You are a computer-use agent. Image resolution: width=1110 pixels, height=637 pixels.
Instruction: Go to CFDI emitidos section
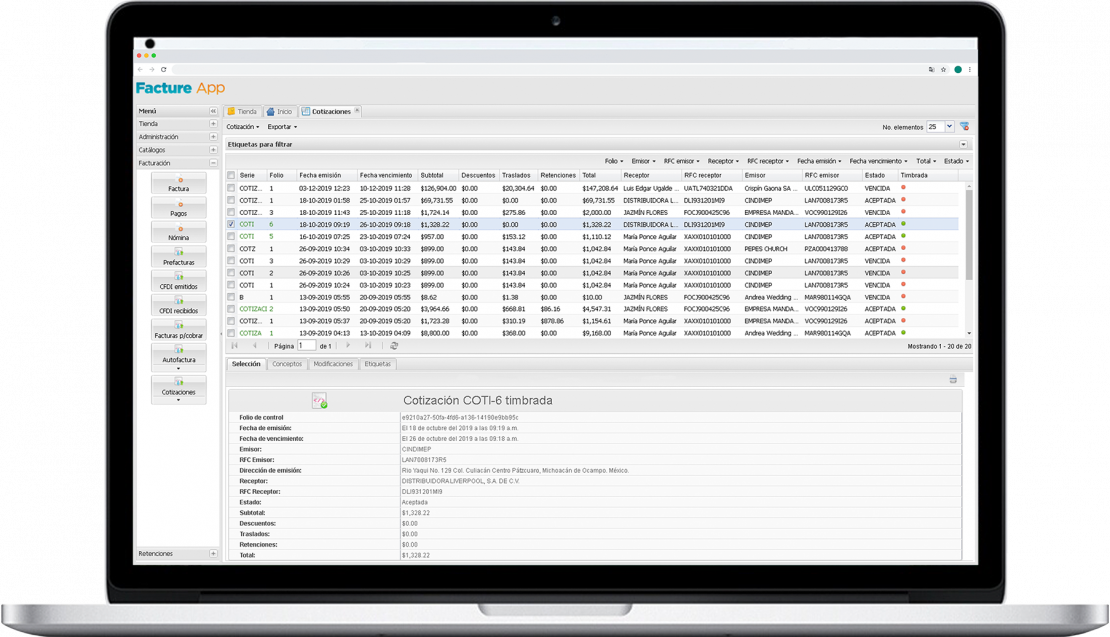click(x=178, y=282)
